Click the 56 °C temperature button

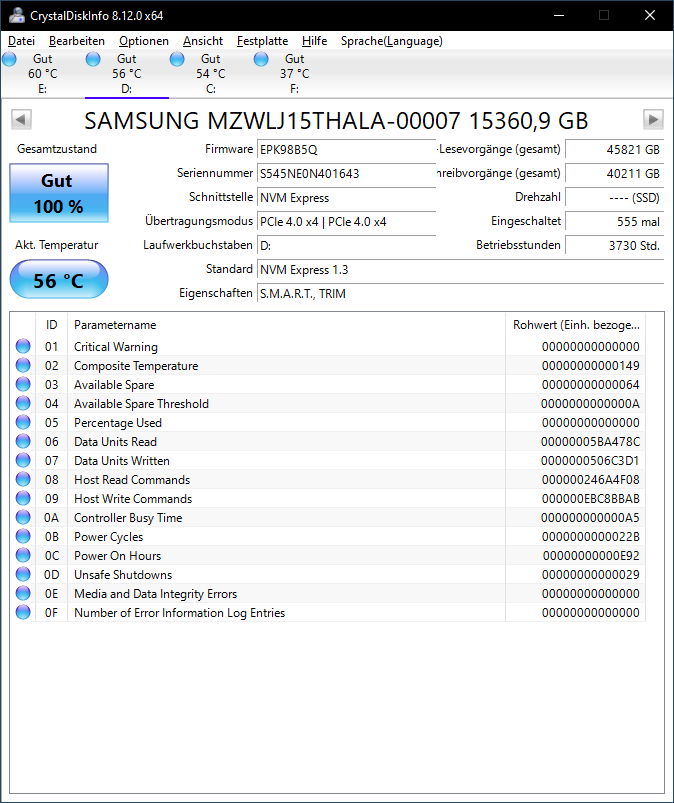tap(59, 280)
